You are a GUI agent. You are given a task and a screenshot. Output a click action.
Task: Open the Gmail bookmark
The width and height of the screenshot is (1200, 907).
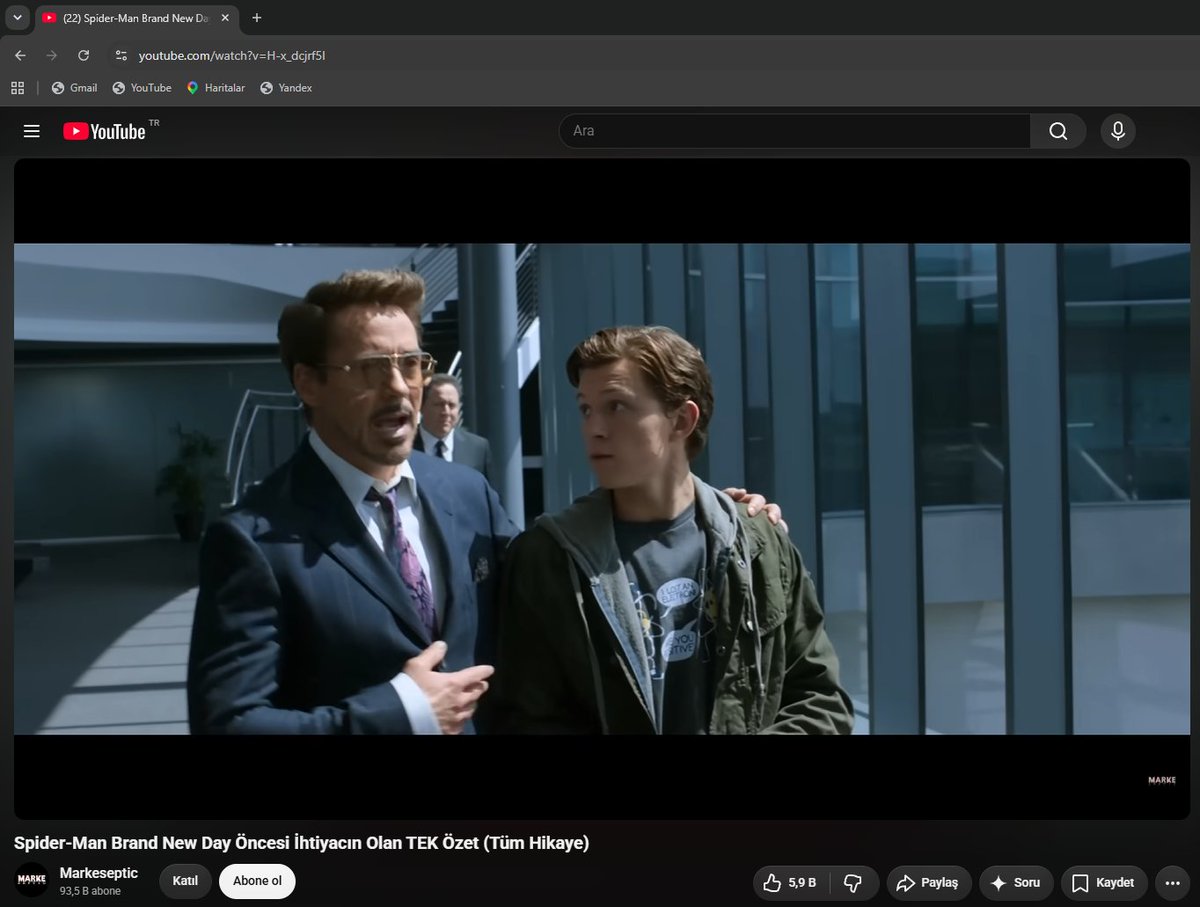coord(74,88)
